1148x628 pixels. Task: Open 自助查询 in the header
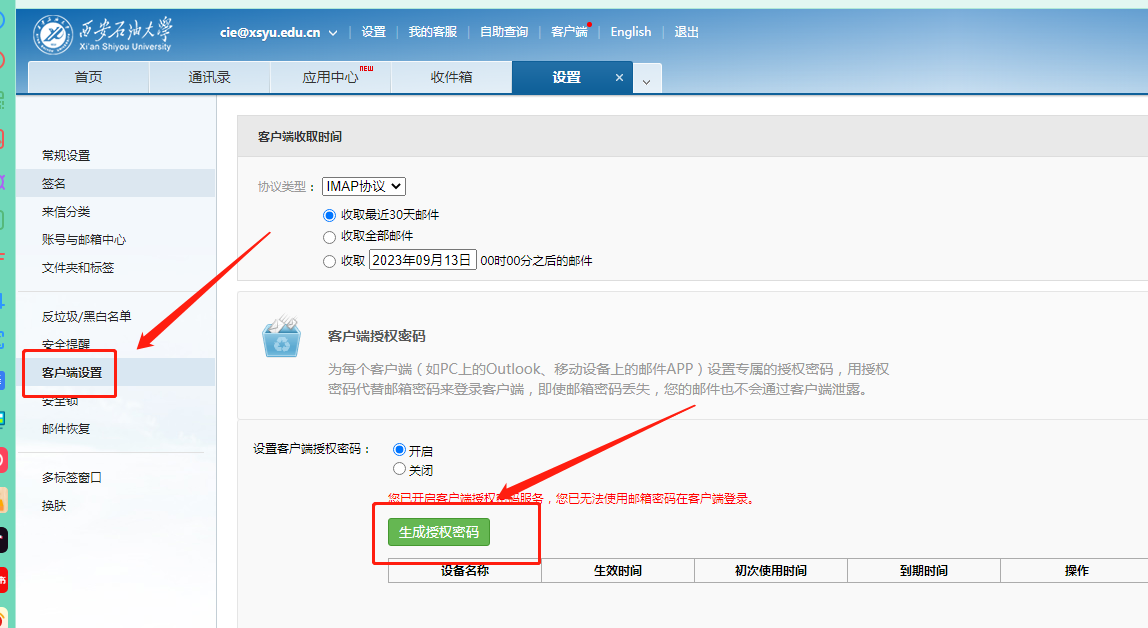coord(504,32)
